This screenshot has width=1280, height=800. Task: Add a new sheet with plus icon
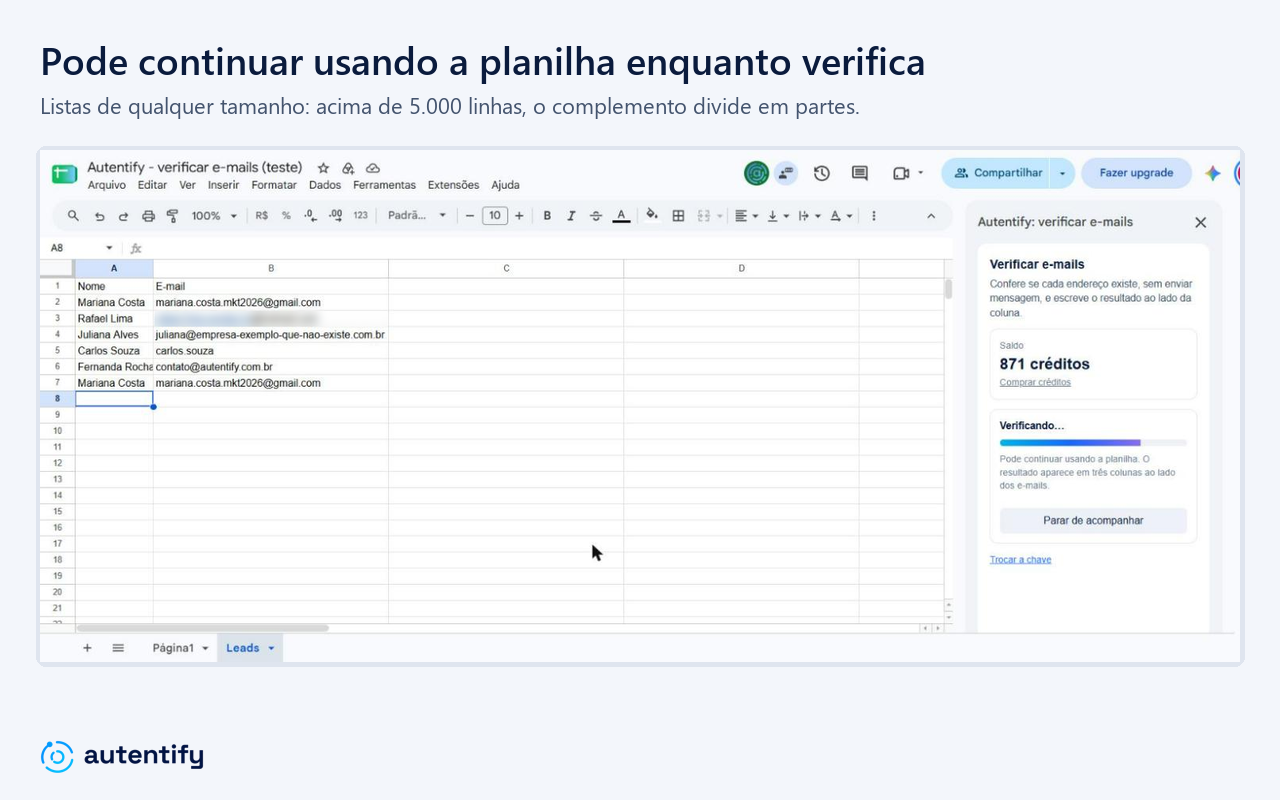87,648
